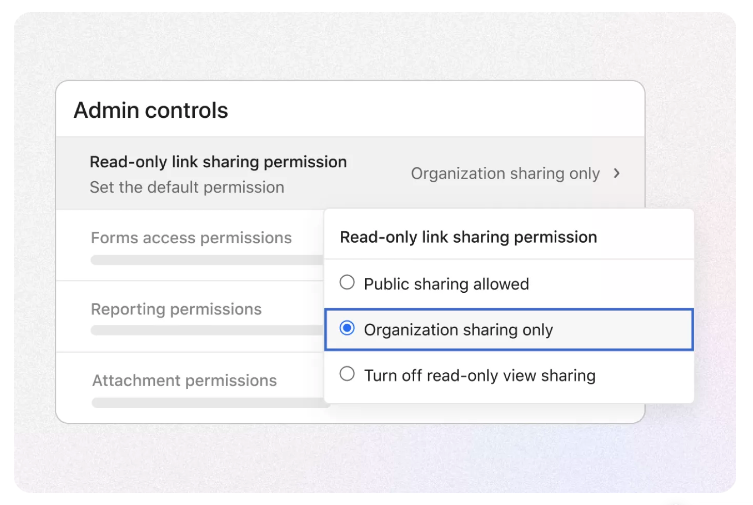Click the chevron arrow beside Organization sharing only

point(616,173)
